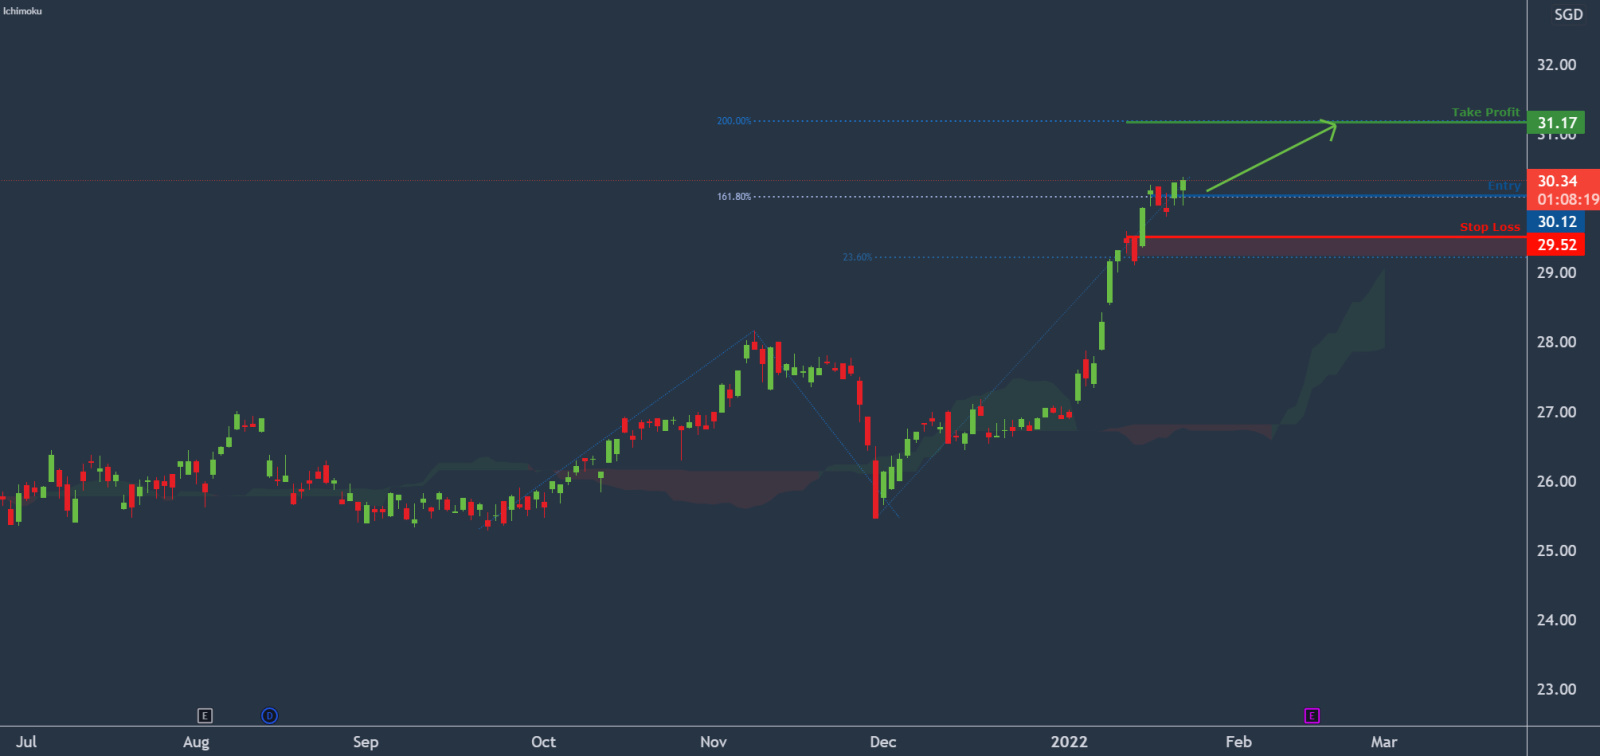Click the Oct label on time axis

[x=543, y=742]
